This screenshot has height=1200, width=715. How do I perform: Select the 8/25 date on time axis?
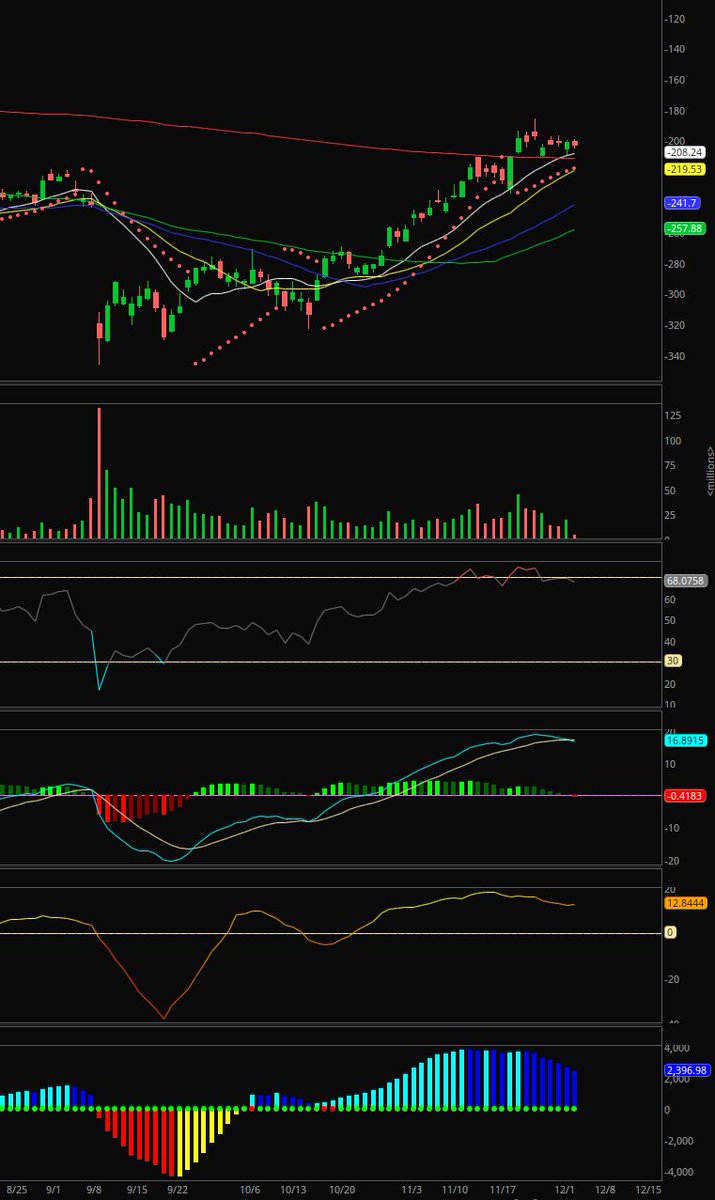[x=18, y=1191]
